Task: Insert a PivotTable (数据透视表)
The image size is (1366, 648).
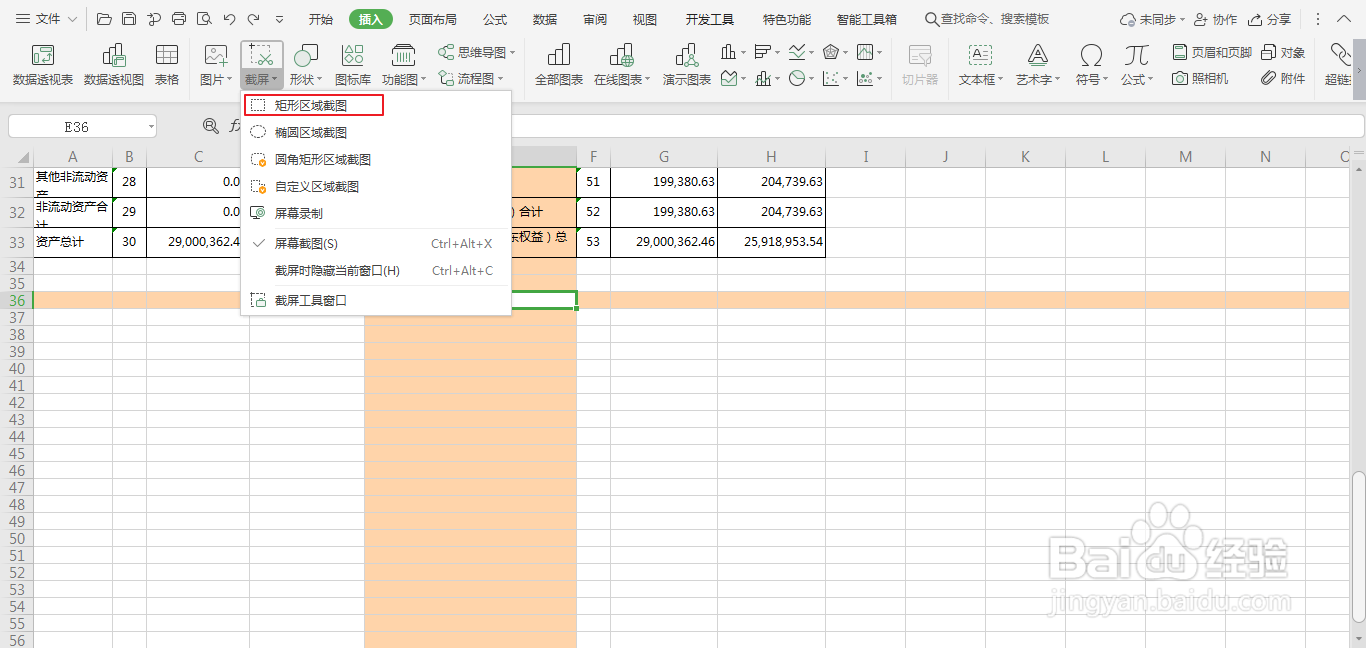Action: [x=43, y=64]
